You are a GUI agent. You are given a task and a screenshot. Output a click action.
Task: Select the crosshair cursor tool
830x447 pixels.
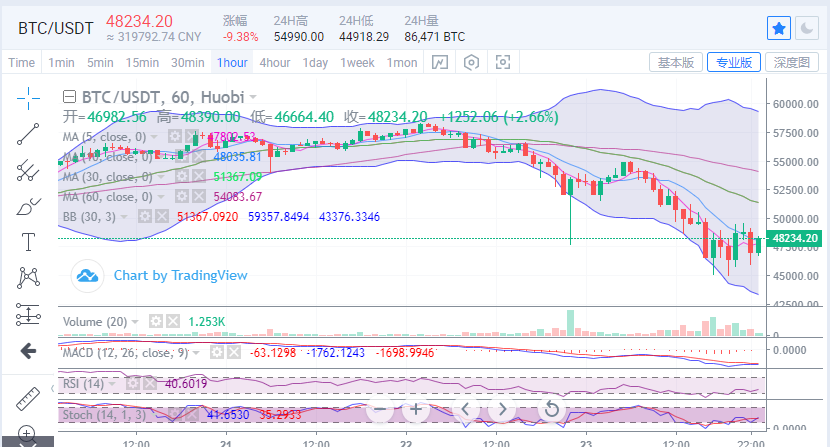(x=28, y=99)
